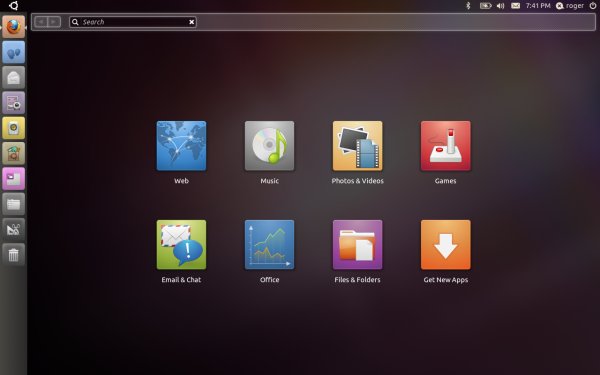Open the Software Center launcher icon
This screenshot has height=375, width=600.
[x=13, y=153]
